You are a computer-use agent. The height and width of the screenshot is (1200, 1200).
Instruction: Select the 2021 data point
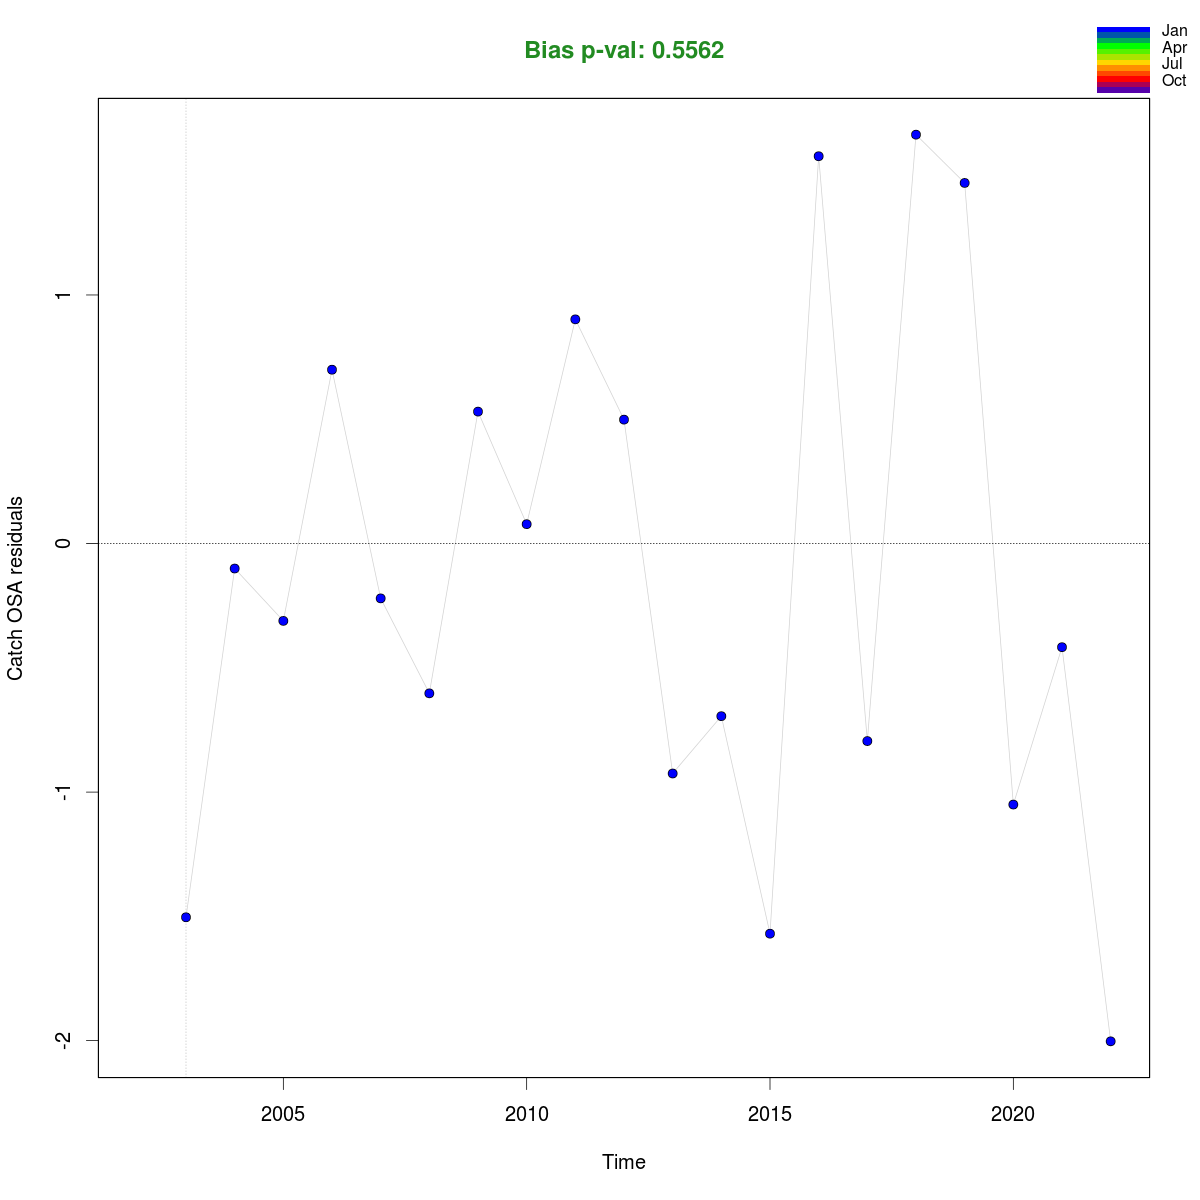1062,647
